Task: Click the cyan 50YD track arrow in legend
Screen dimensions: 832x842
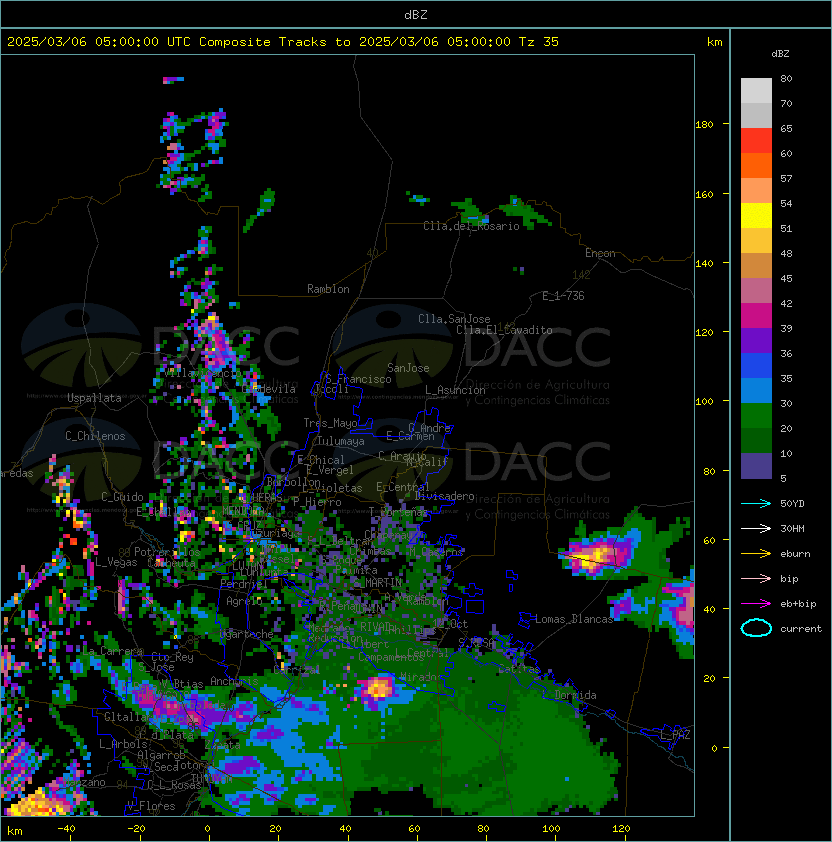Action: tap(756, 503)
